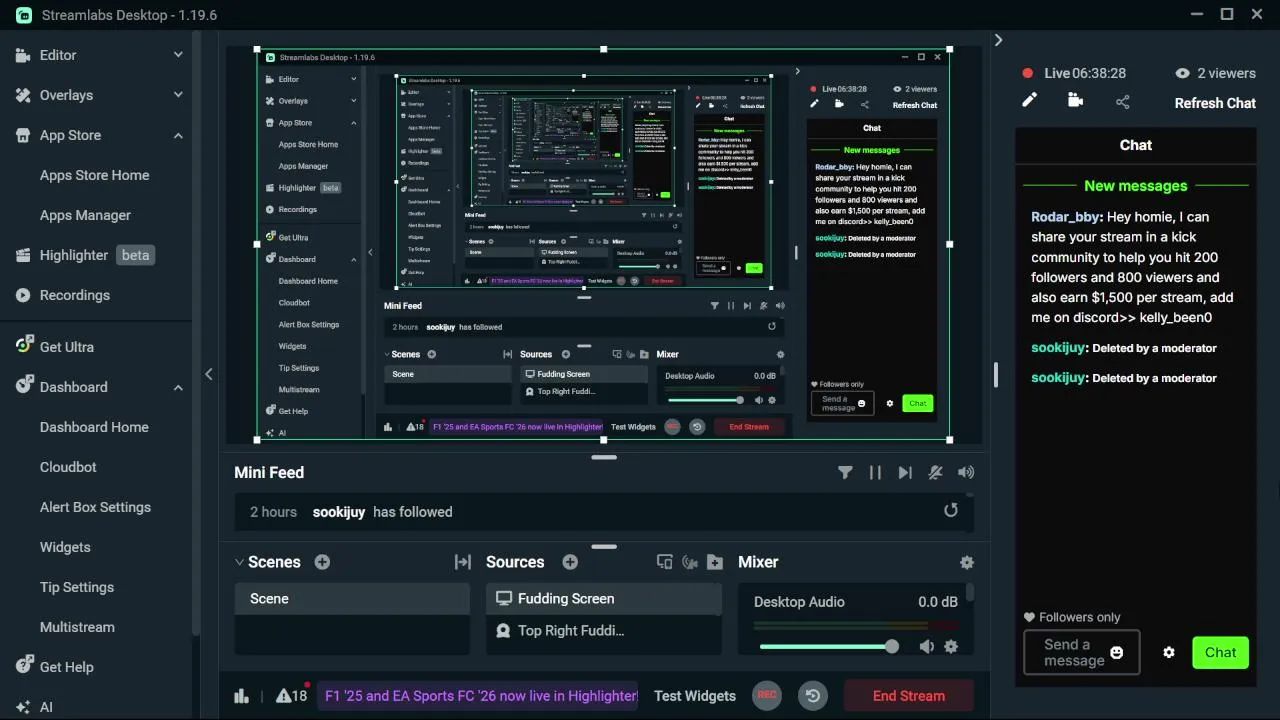Open Desktop Audio source settings gear

[951, 647]
